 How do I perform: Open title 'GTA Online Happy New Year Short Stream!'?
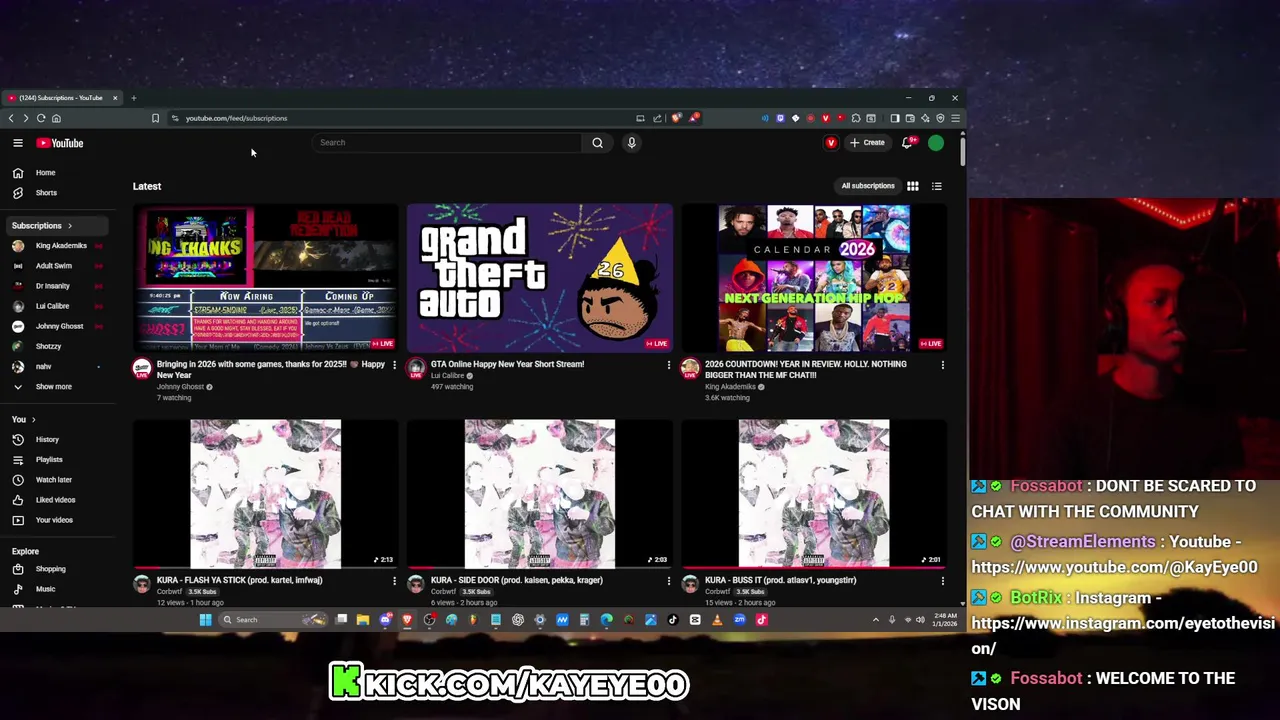(507, 364)
